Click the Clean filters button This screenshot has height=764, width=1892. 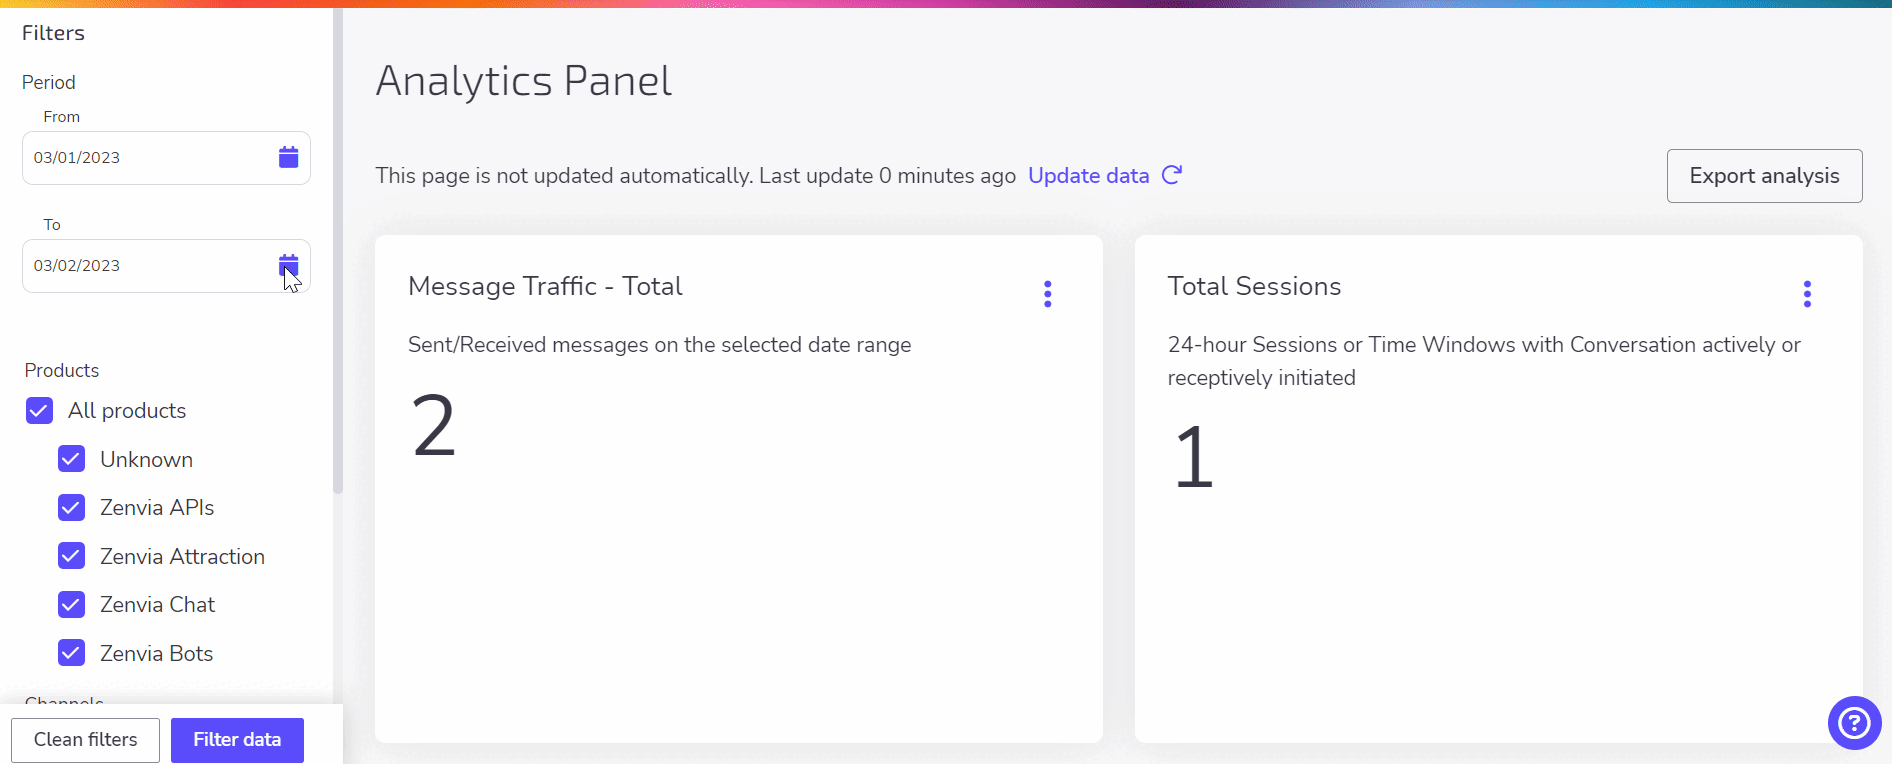85,740
